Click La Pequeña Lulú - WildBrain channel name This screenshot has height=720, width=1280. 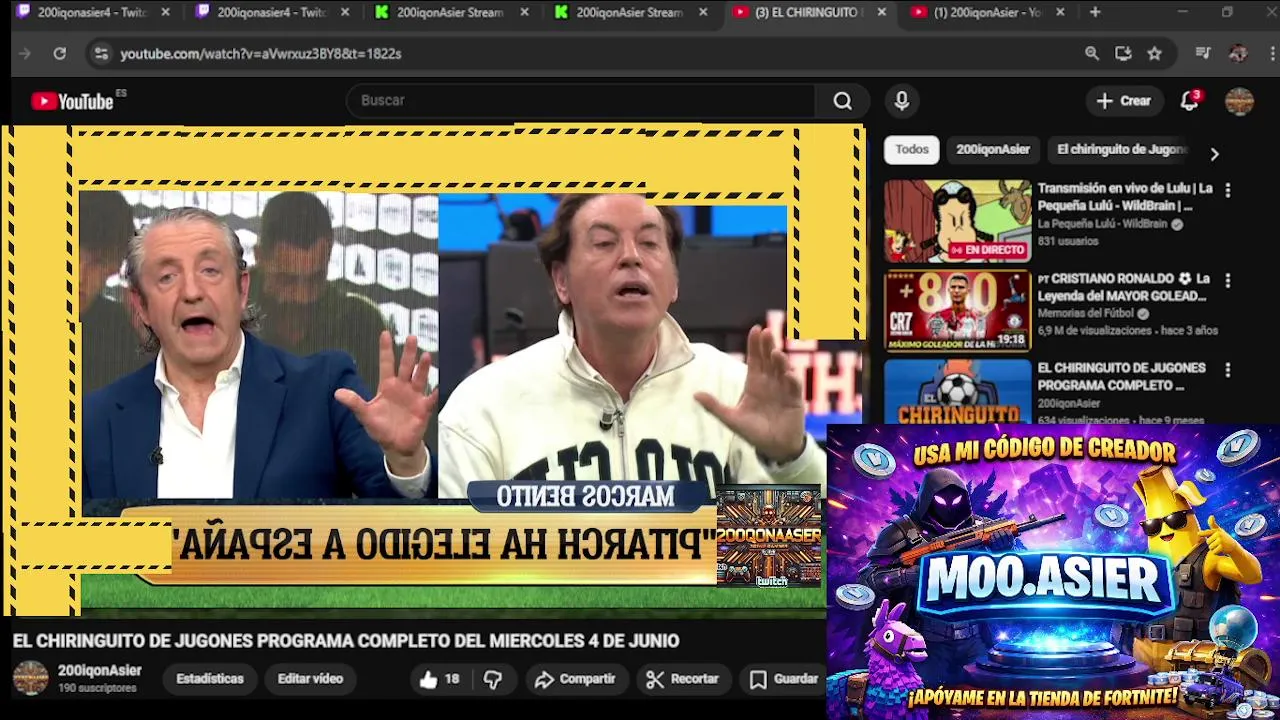click(x=1102, y=225)
